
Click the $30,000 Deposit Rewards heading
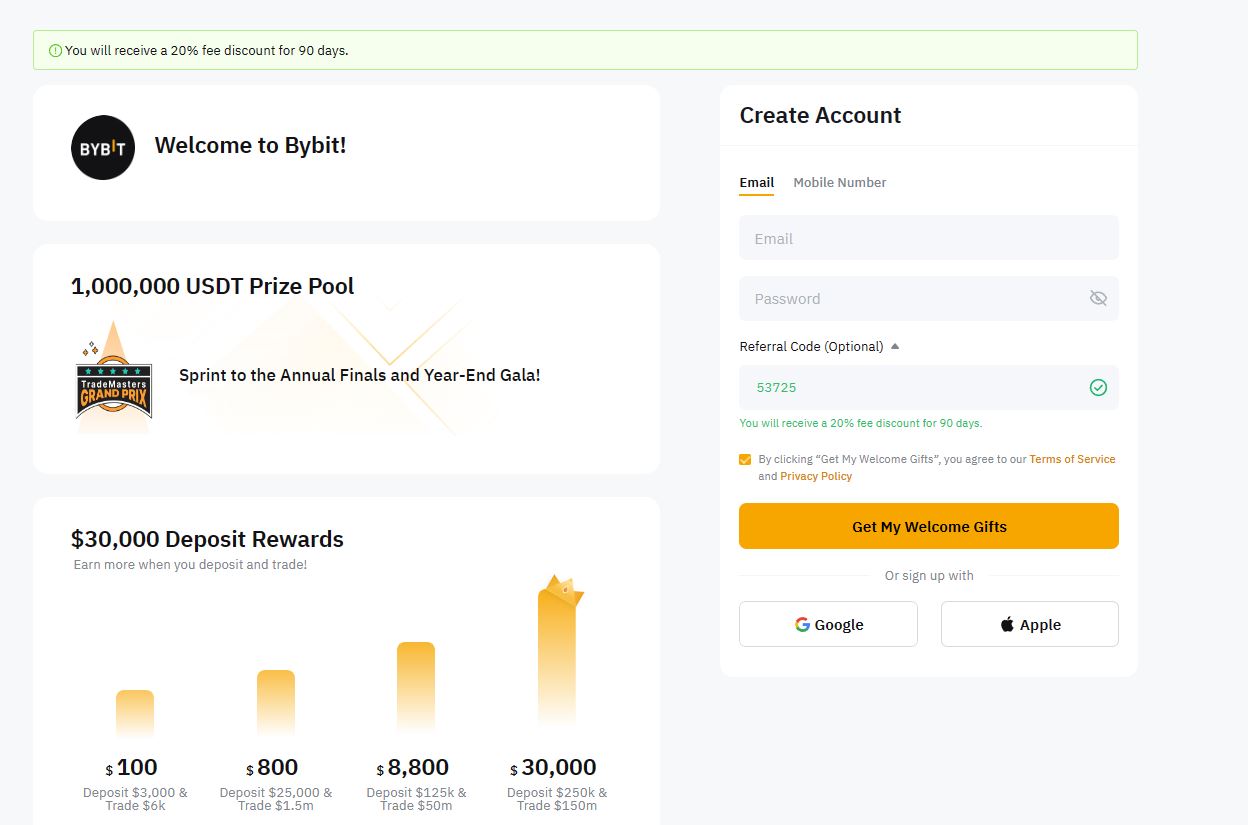pyautogui.click(x=207, y=539)
